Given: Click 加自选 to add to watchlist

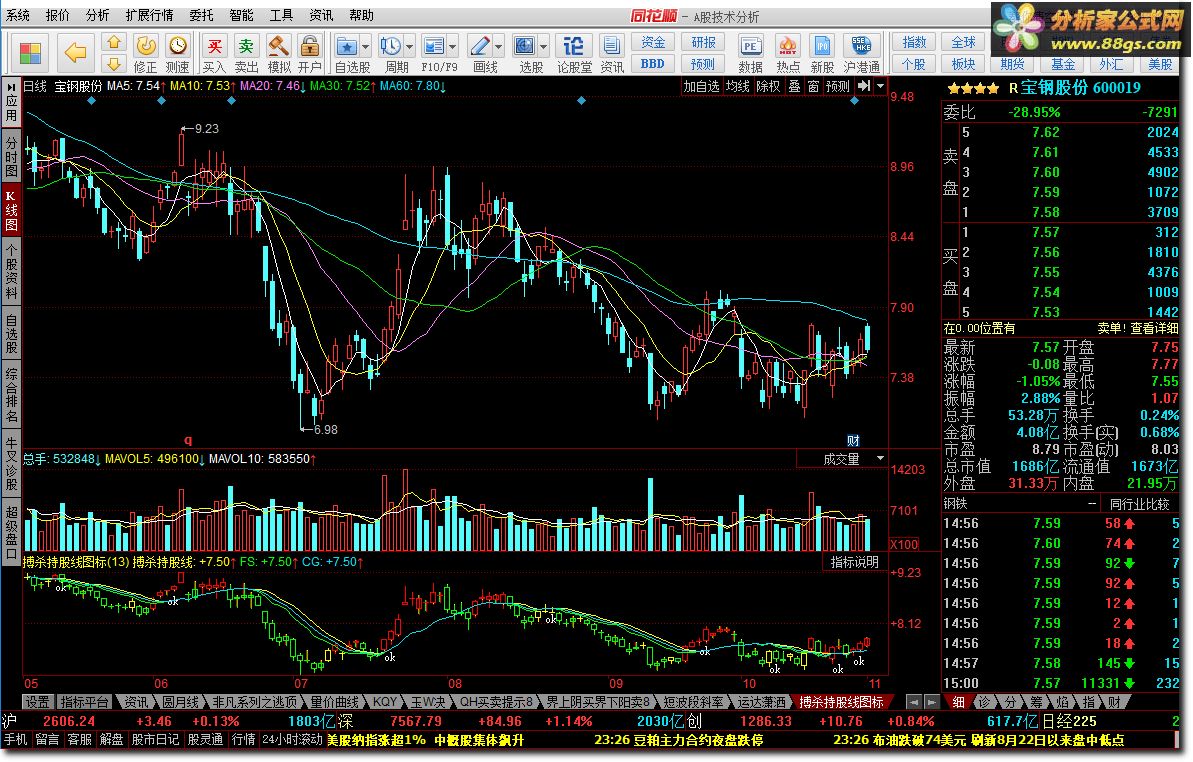Looking at the screenshot, I should click(x=701, y=86).
